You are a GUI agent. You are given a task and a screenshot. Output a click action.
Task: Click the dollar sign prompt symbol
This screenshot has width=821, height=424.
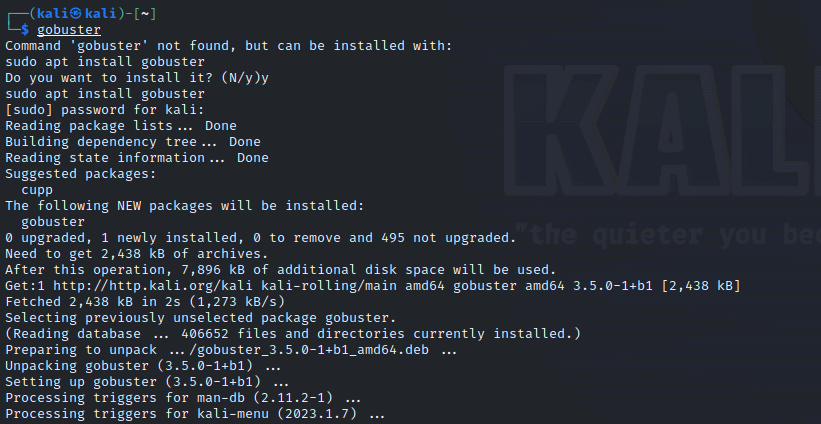(25, 30)
